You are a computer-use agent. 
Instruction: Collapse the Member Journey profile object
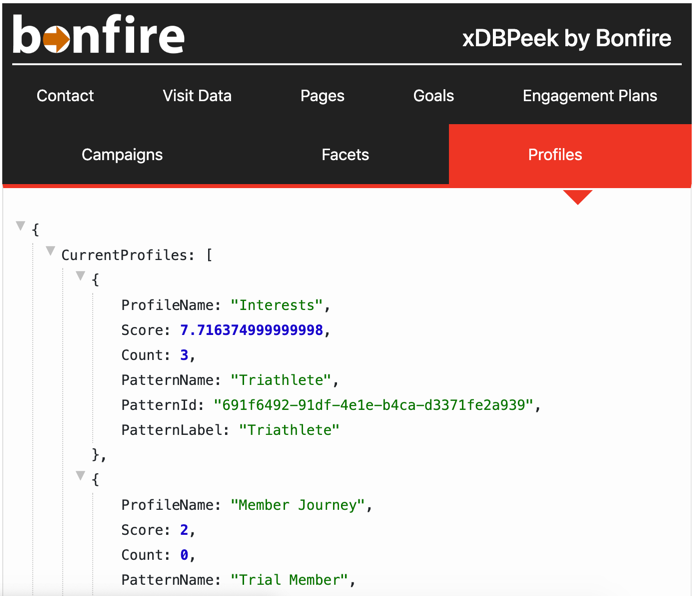point(80,476)
